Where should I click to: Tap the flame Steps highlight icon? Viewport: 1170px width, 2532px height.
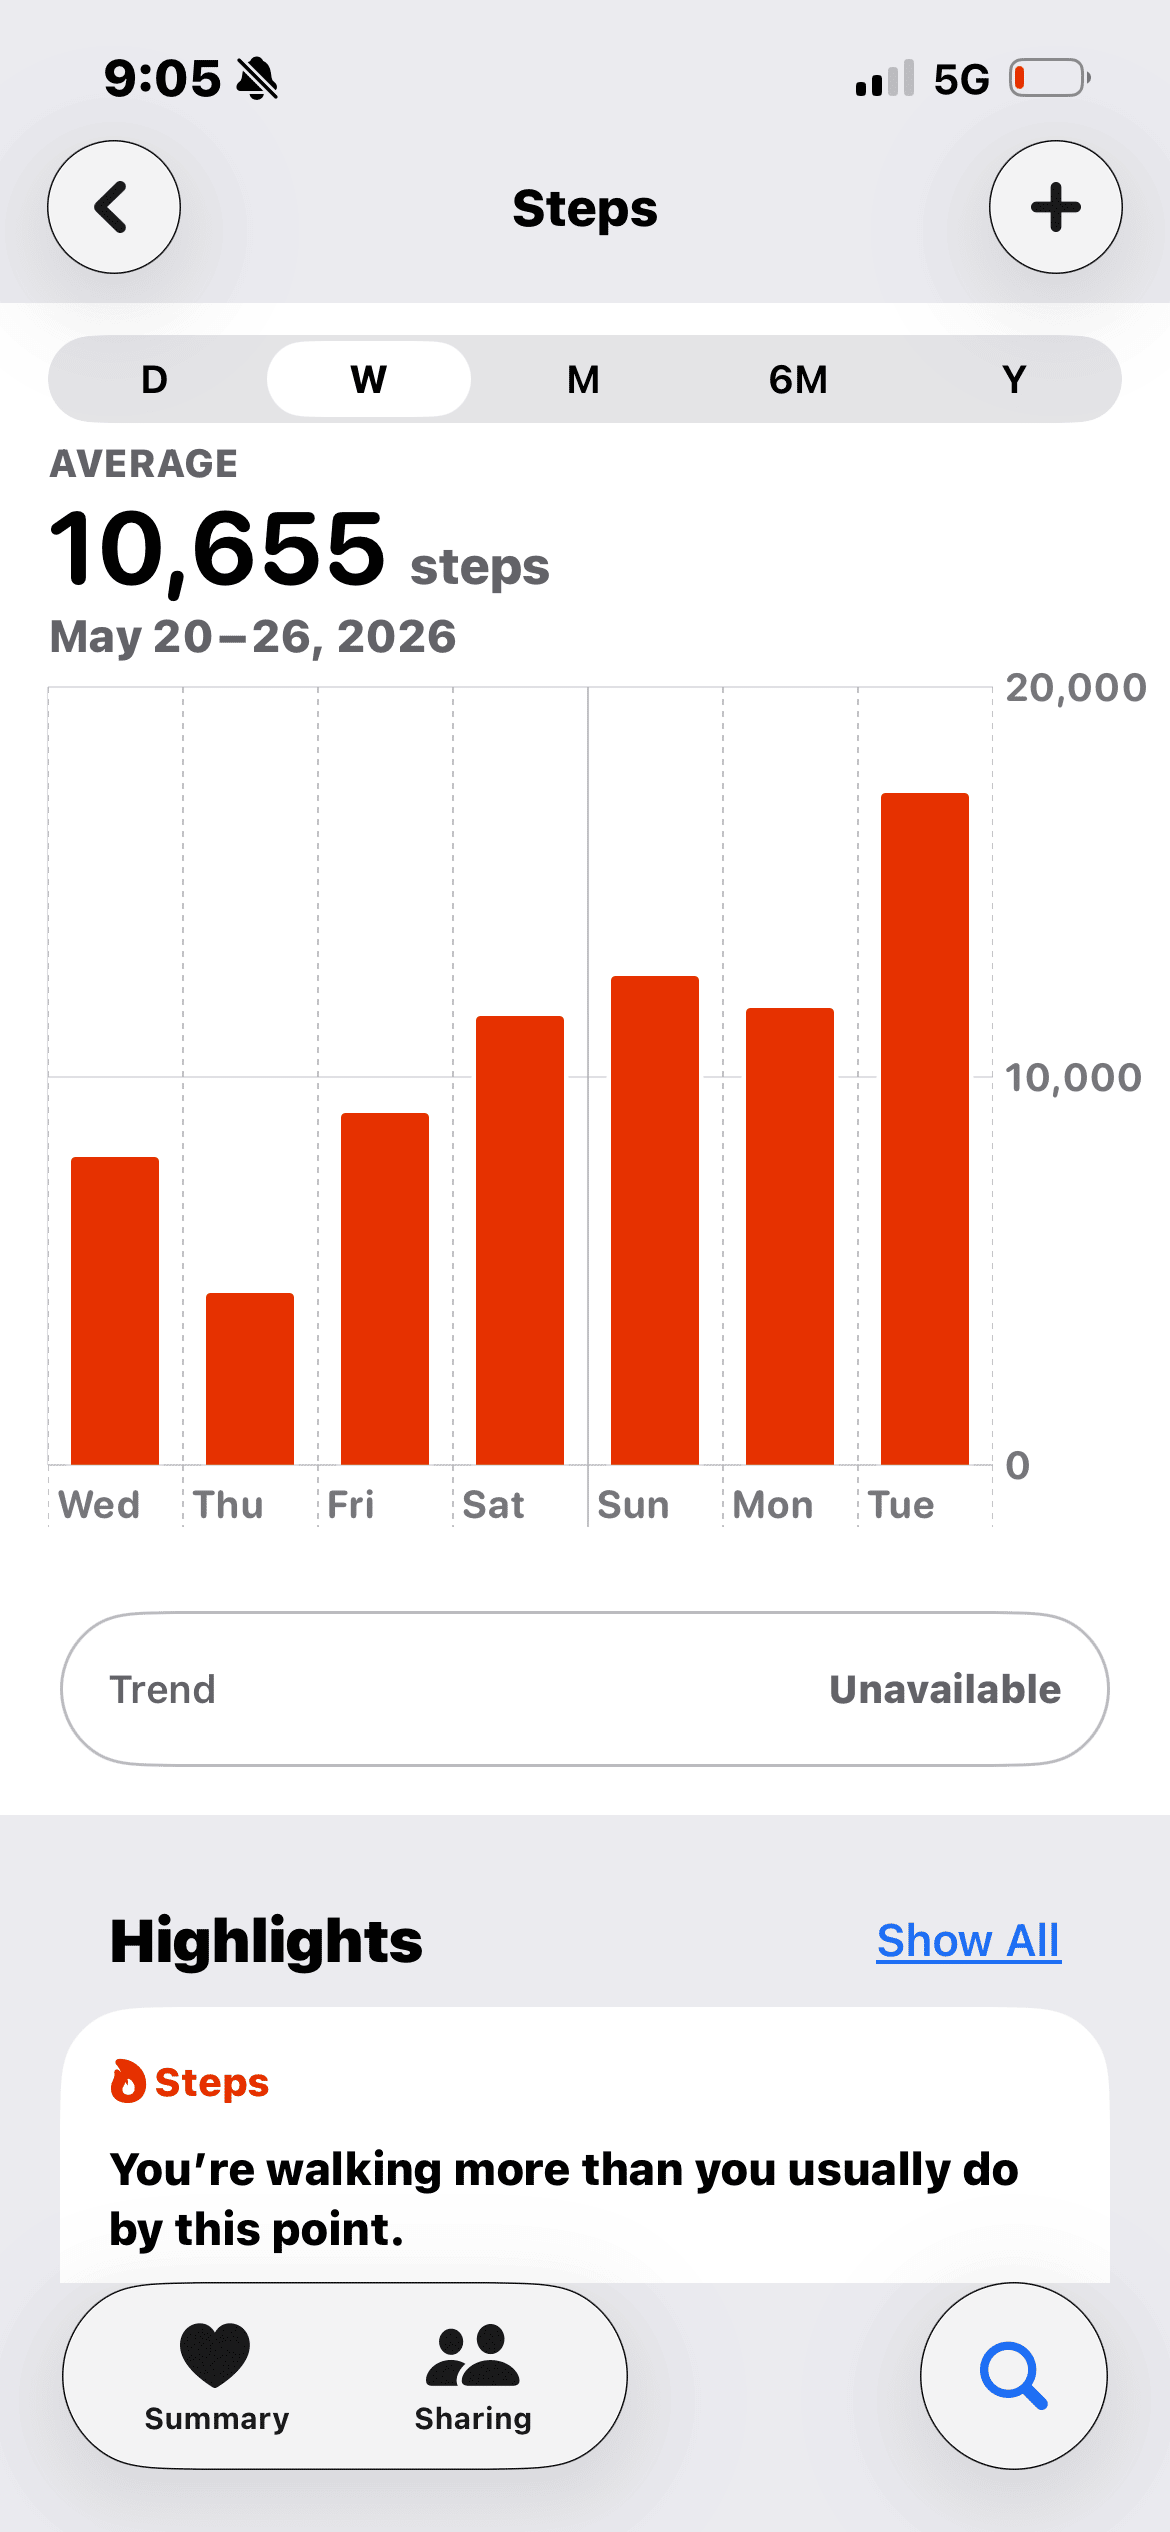point(127,2082)
